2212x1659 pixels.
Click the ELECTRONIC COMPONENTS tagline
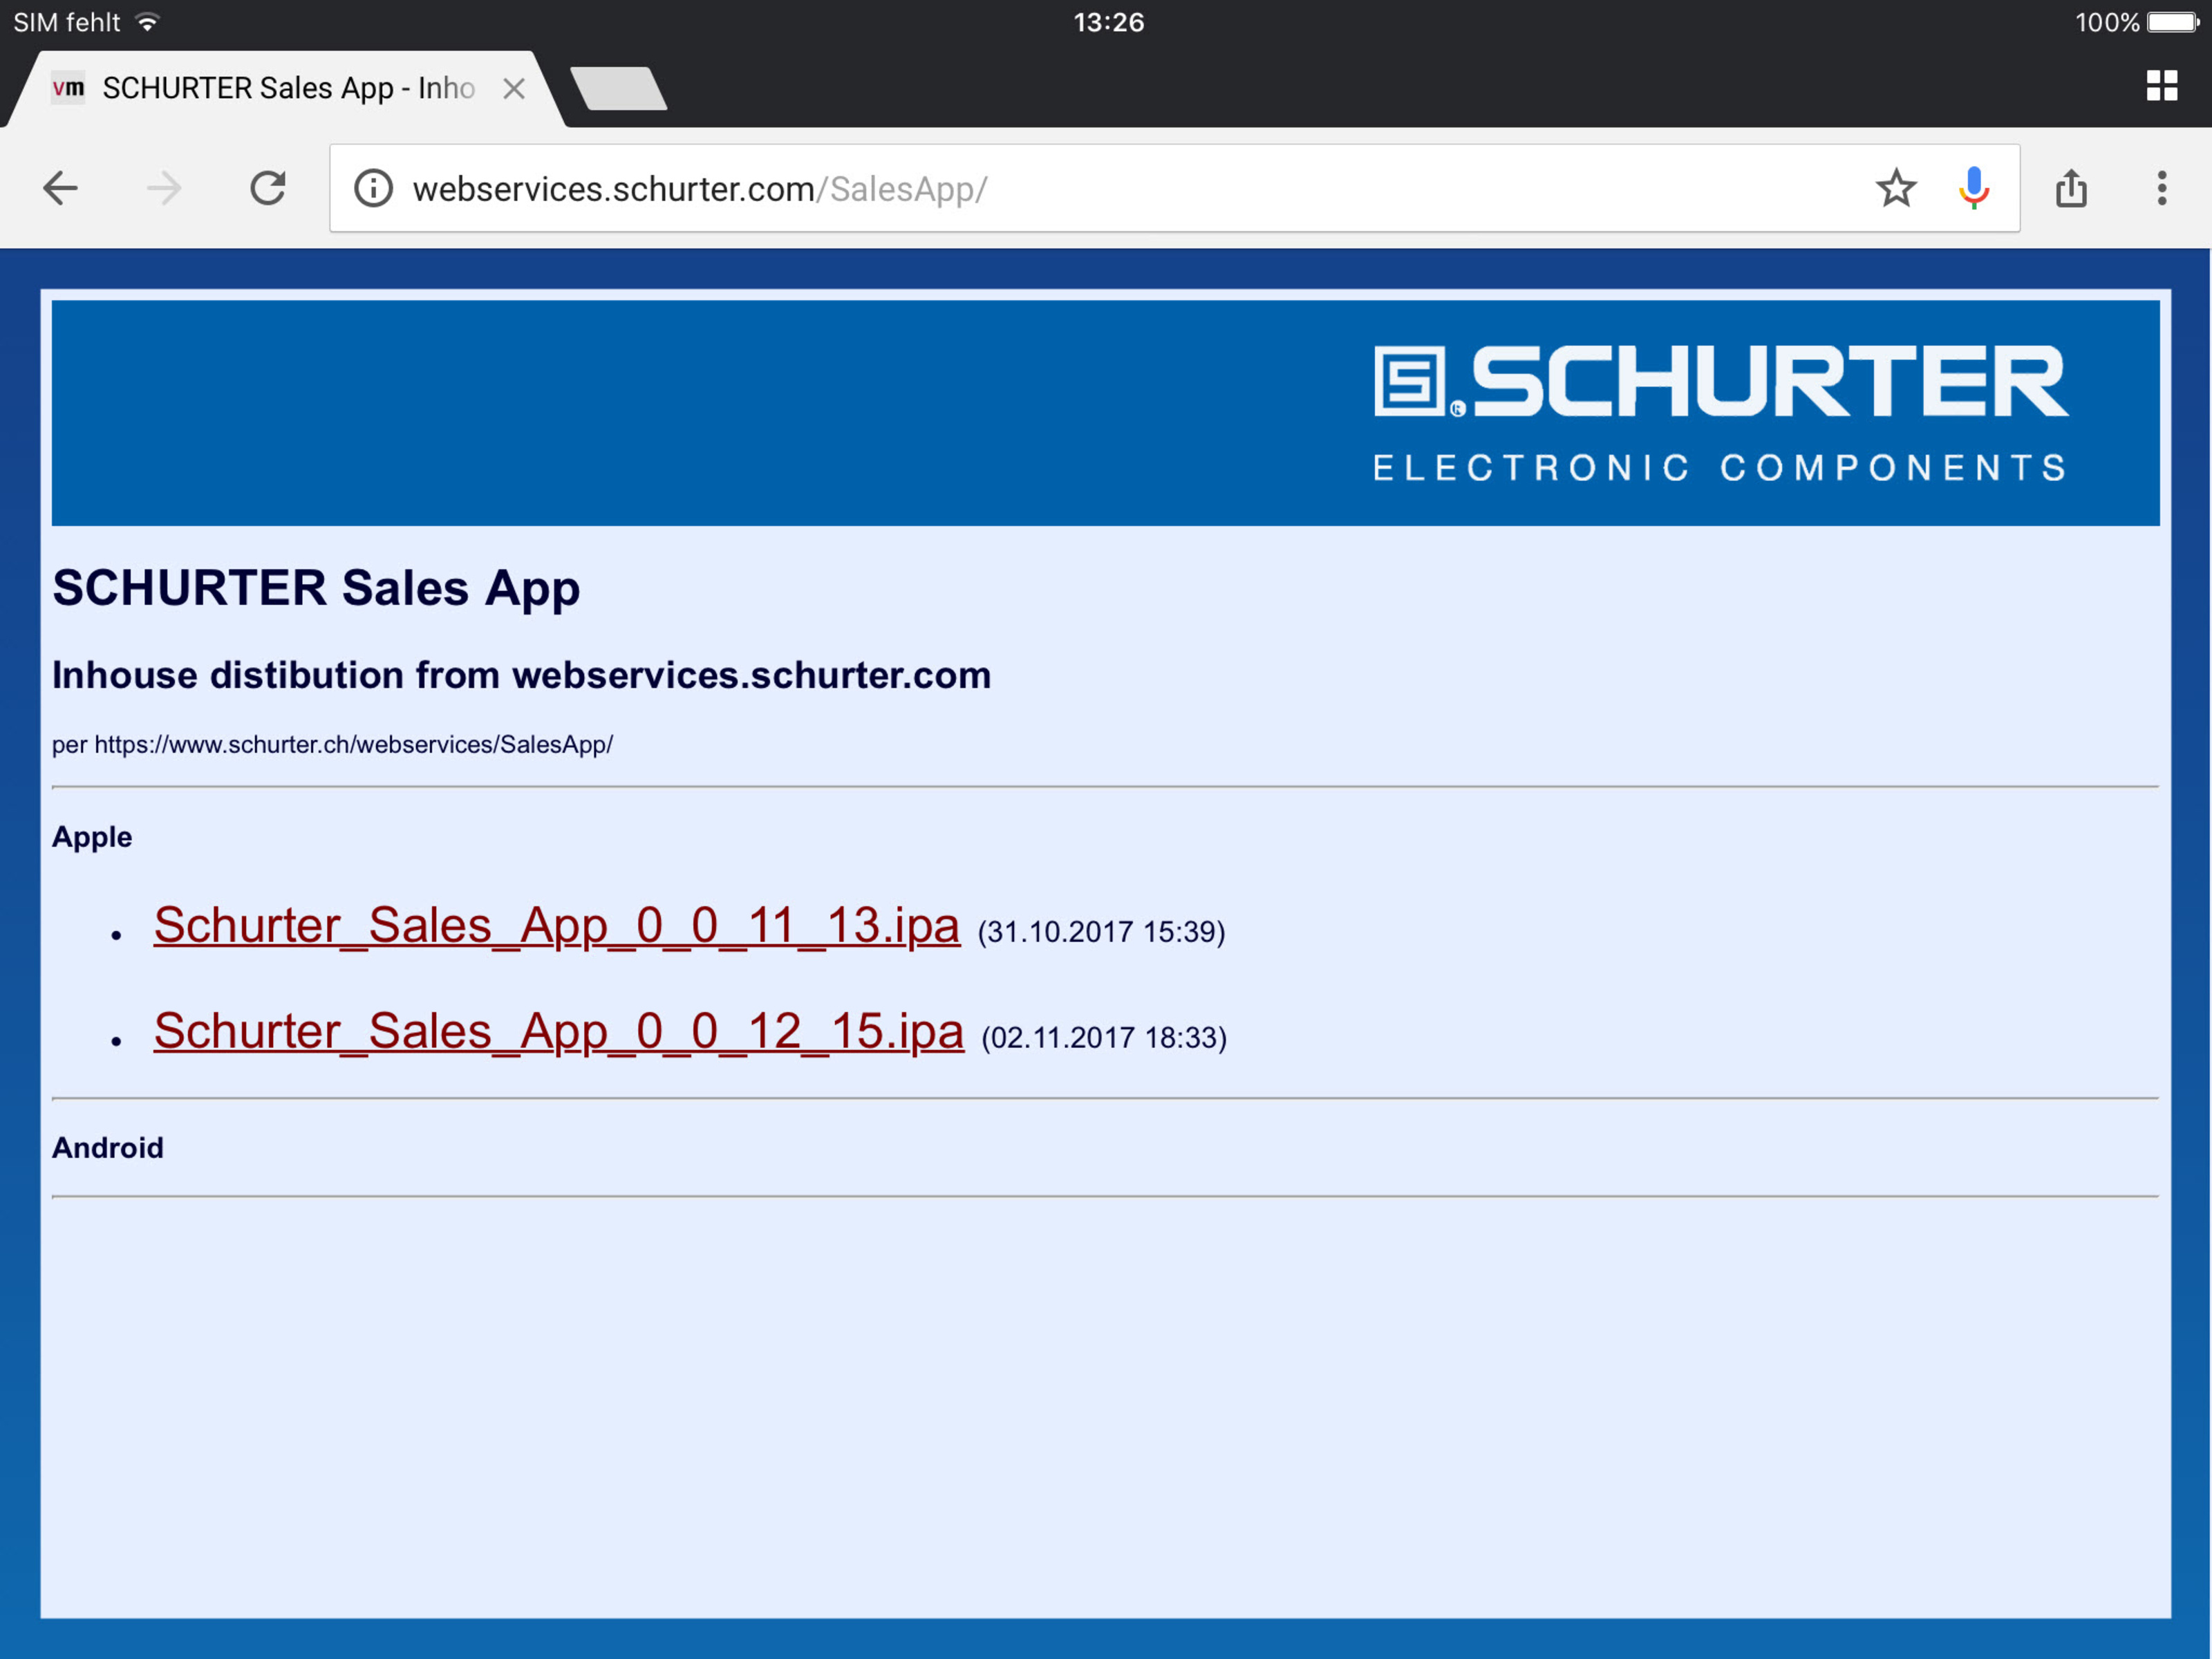1720,468
